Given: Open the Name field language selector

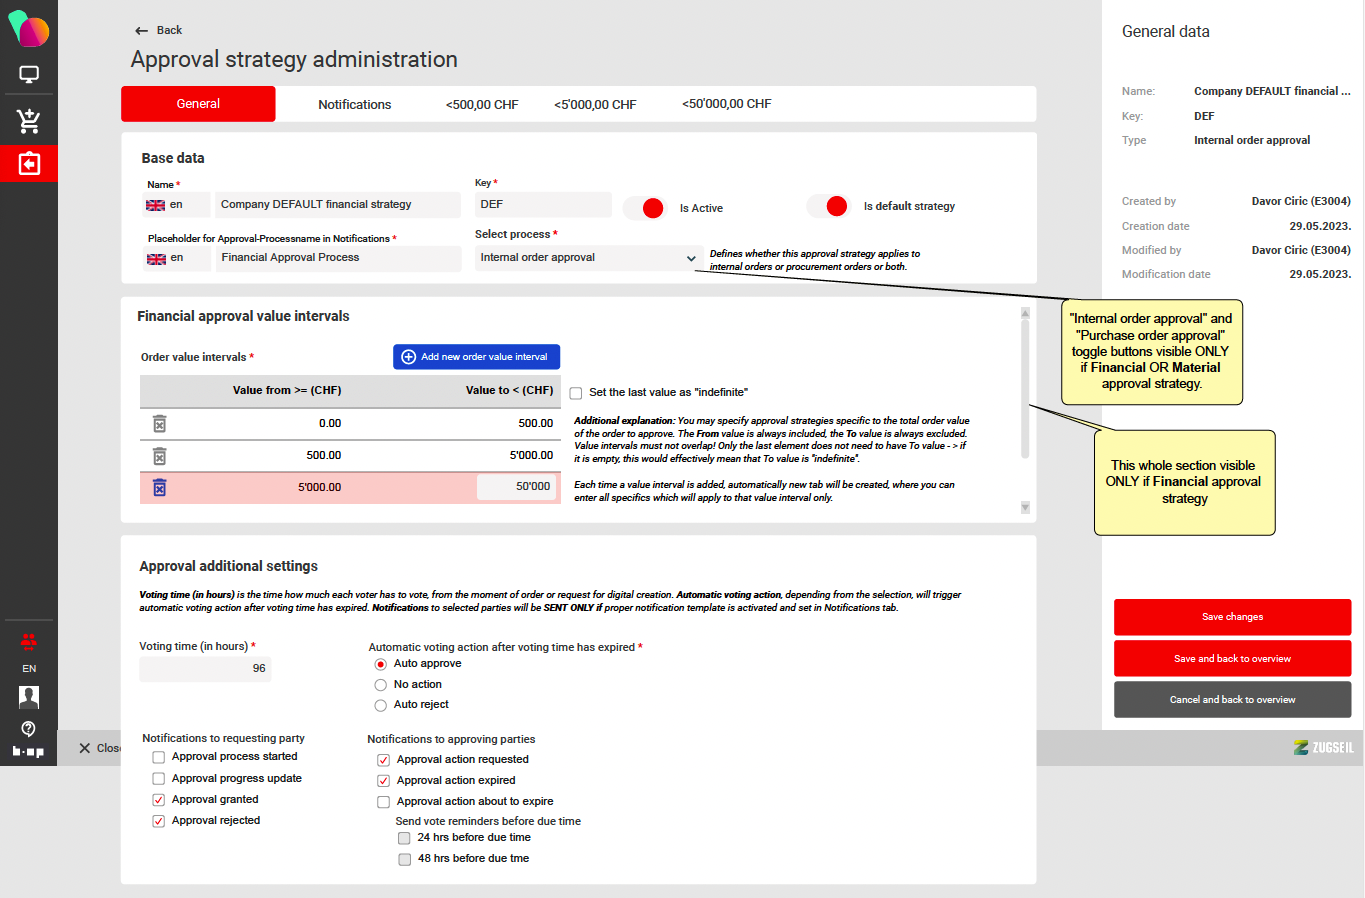Looking at the screenshot, I should tap(177, 205).
